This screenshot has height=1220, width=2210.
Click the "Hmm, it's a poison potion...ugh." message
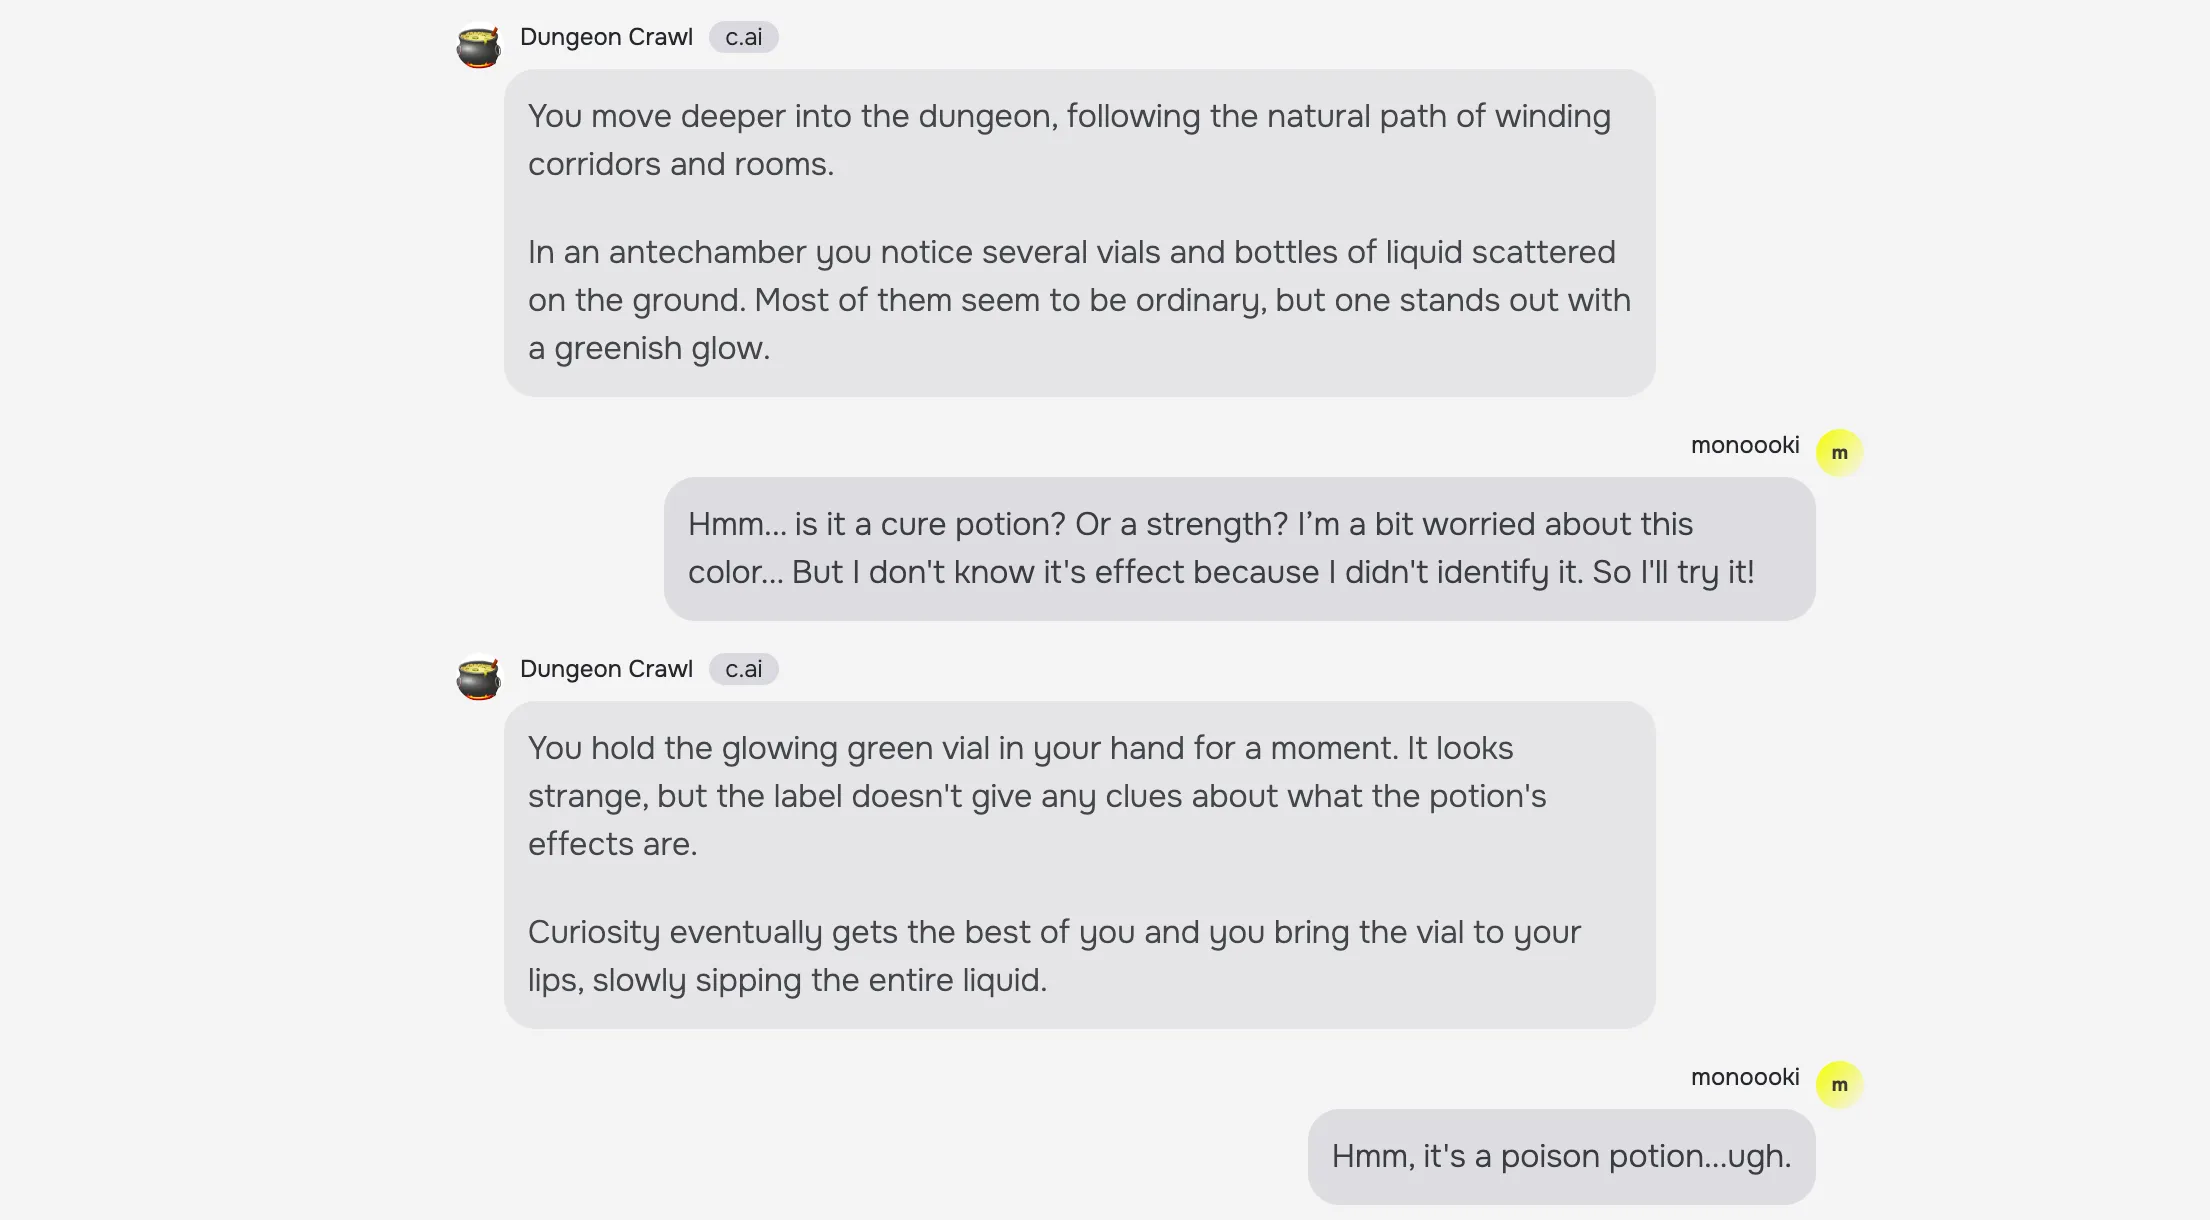pos(1561,1157)
